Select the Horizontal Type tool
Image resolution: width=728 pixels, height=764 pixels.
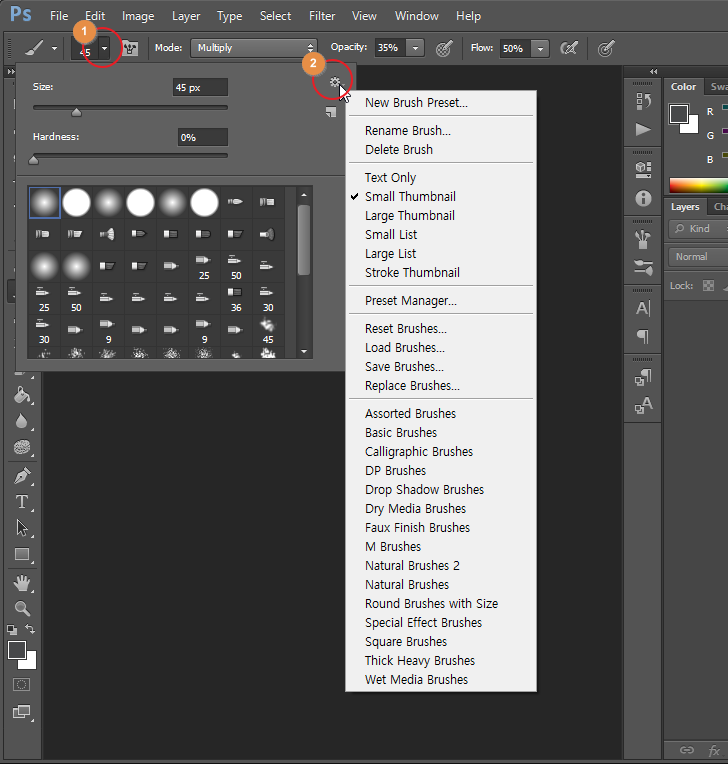pyautogui.click(x=22, y=502)
